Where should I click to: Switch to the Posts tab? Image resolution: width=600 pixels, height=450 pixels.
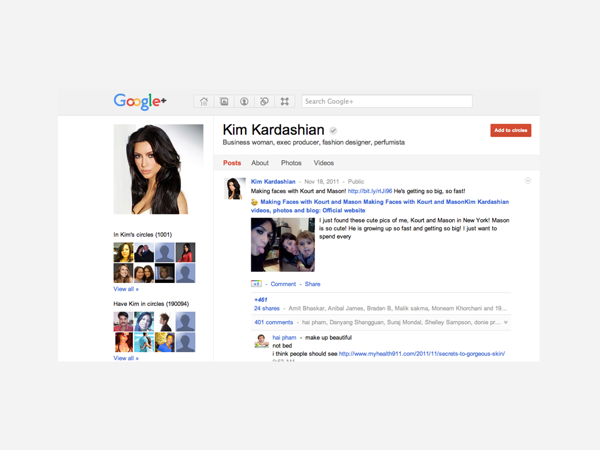click(232, 163)
